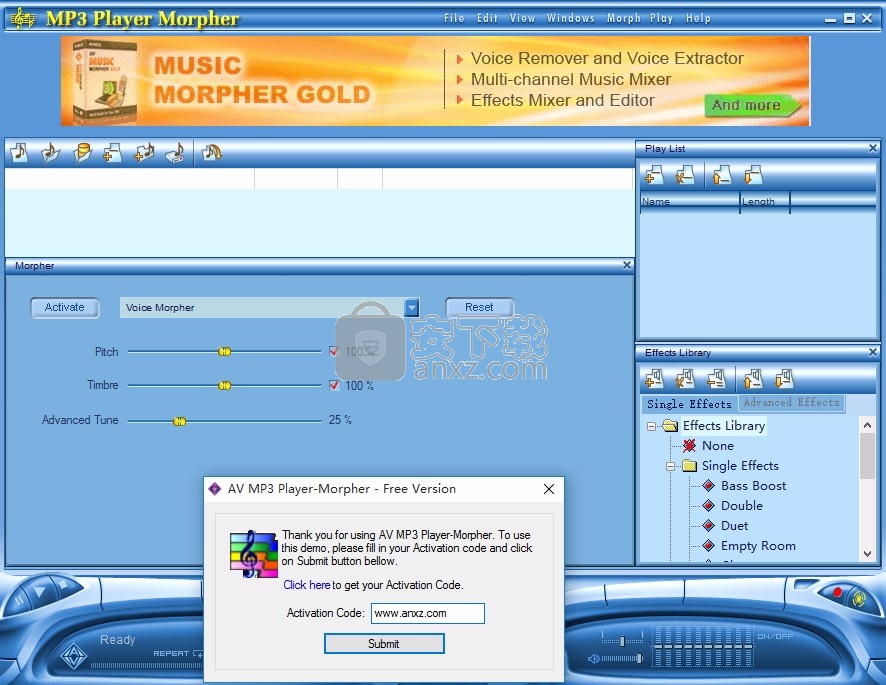Screen dimensions: 886x685
Task: Click the Submit button
Action: pos(384,644)
